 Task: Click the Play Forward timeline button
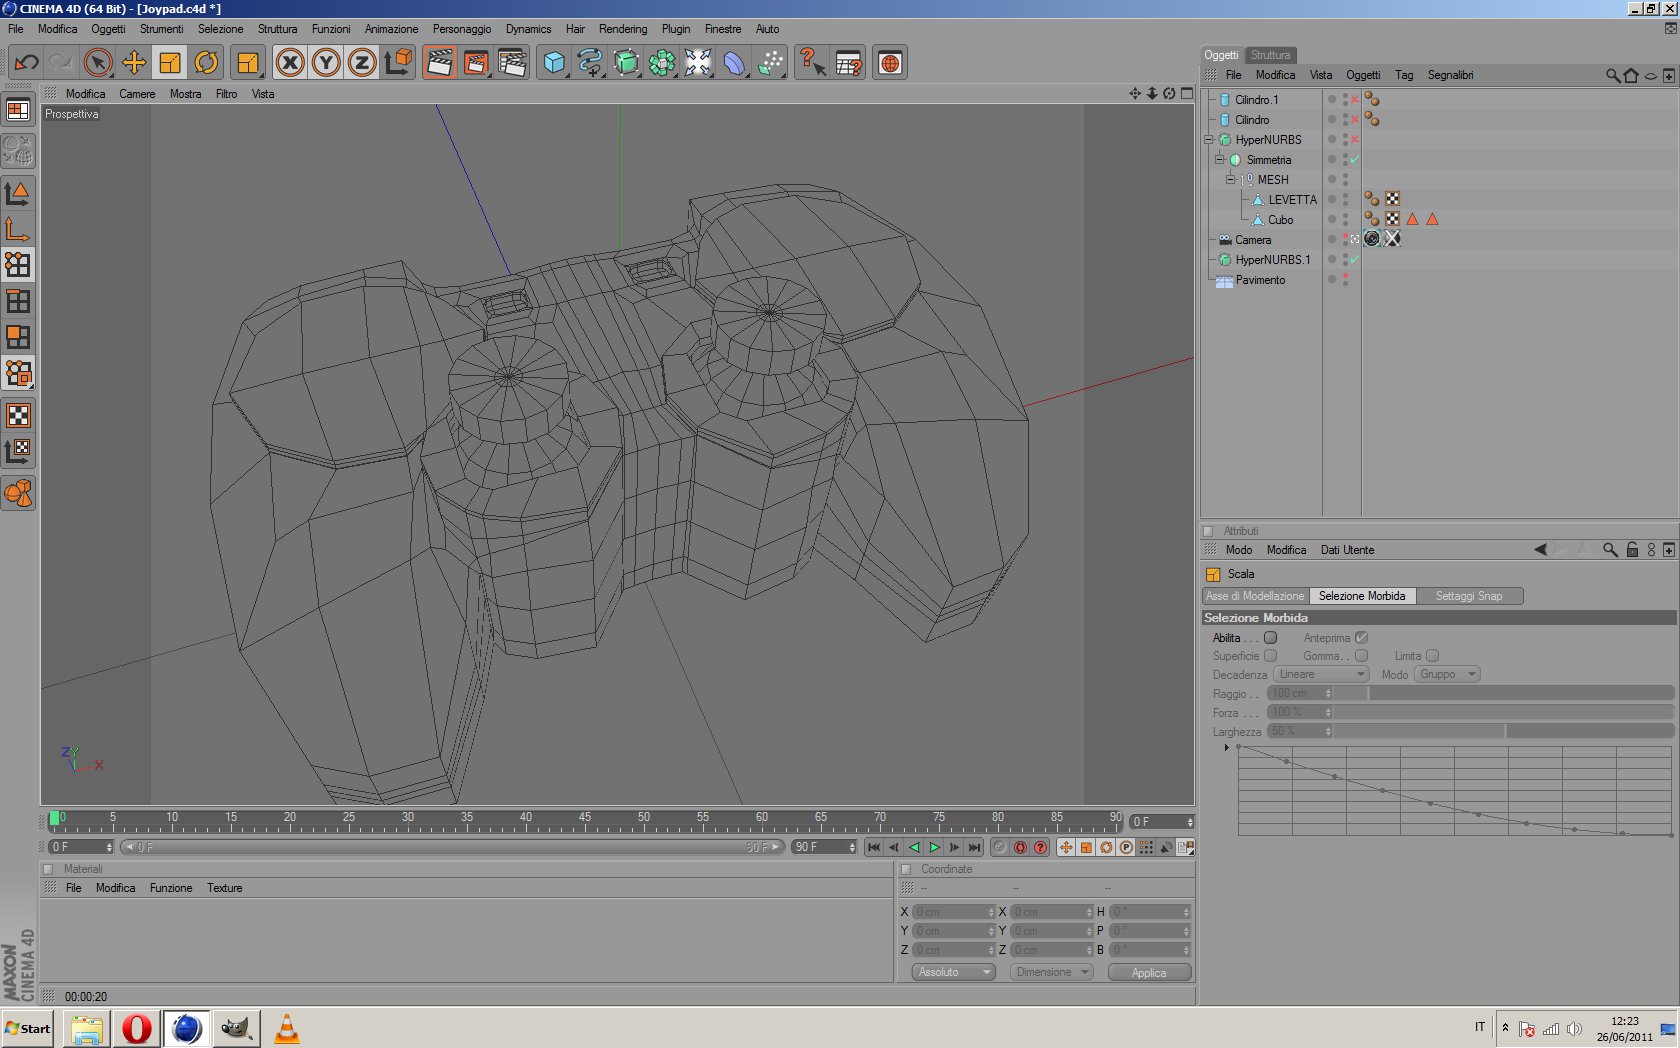934,847
